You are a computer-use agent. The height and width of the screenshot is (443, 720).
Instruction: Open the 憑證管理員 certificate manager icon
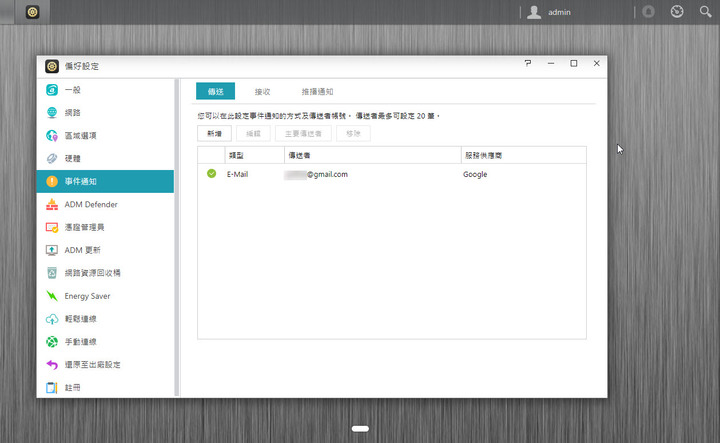point(52,227)
